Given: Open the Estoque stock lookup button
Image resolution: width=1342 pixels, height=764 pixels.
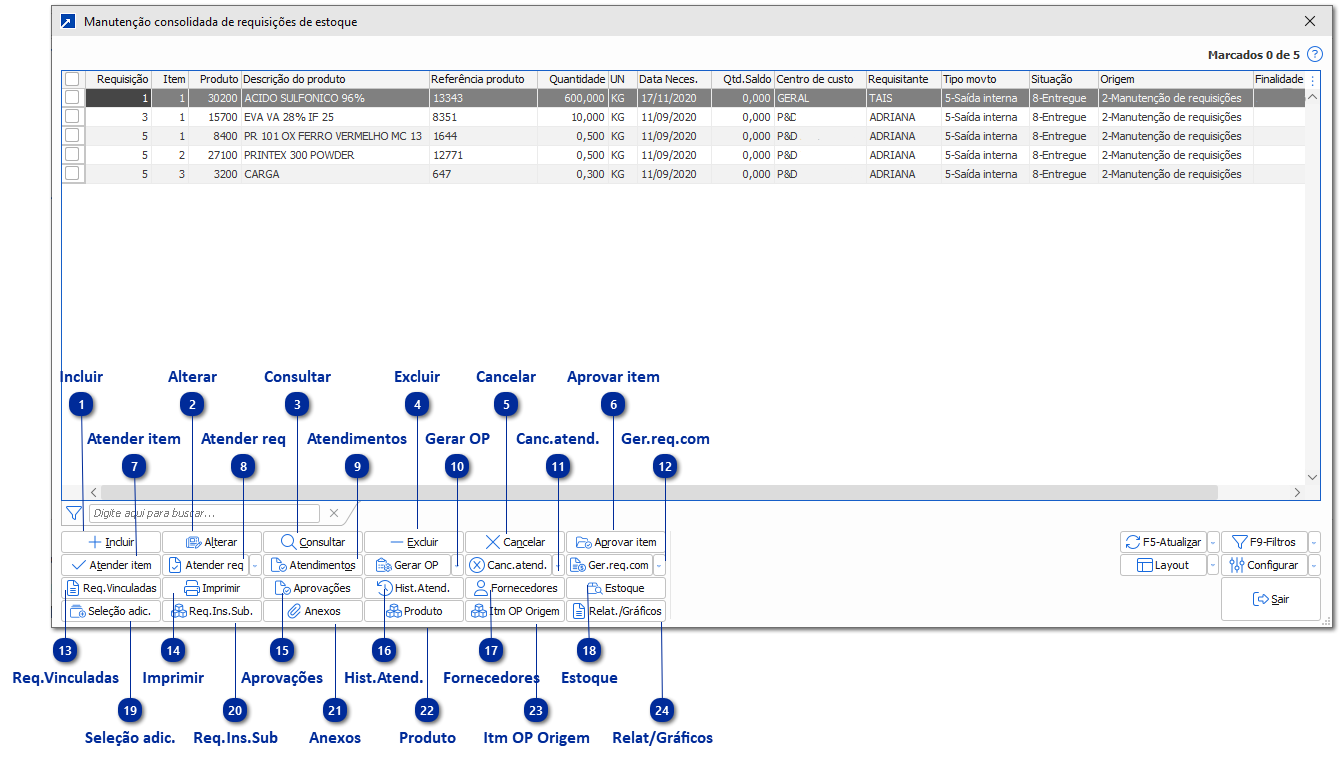Looking at the screenshot, I should coord(615,588).
